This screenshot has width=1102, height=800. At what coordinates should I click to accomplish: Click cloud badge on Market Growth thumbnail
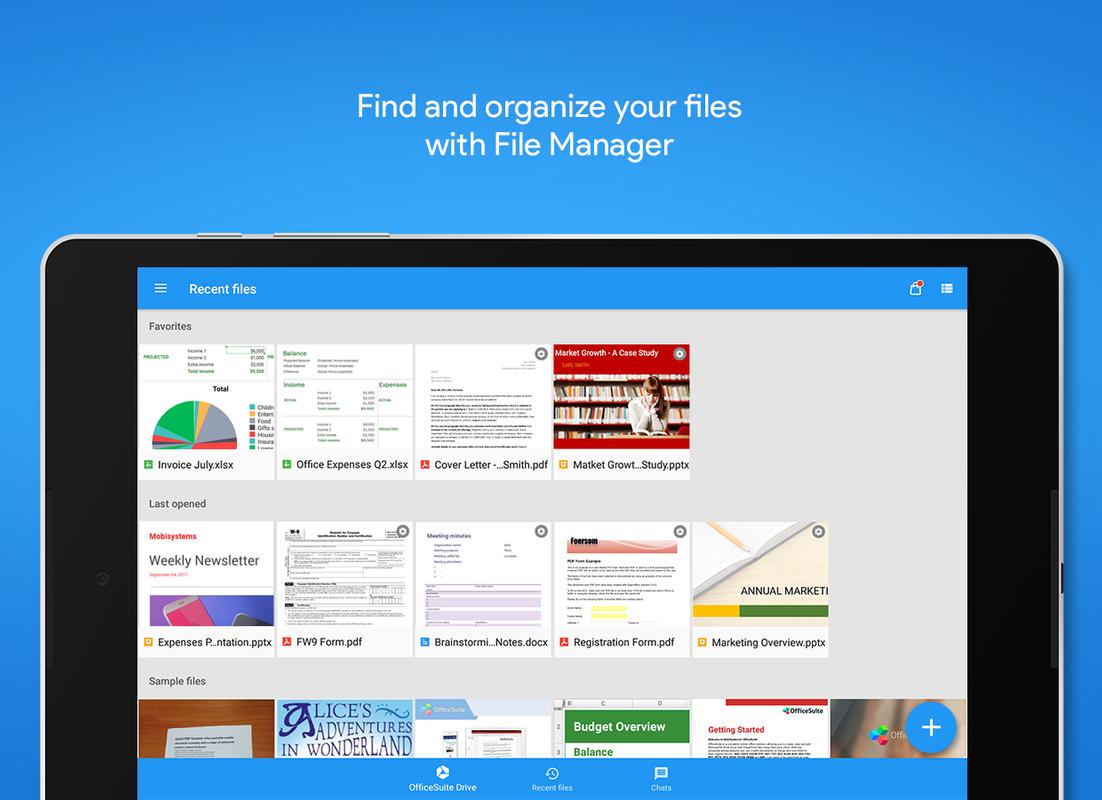pos(680,354)
